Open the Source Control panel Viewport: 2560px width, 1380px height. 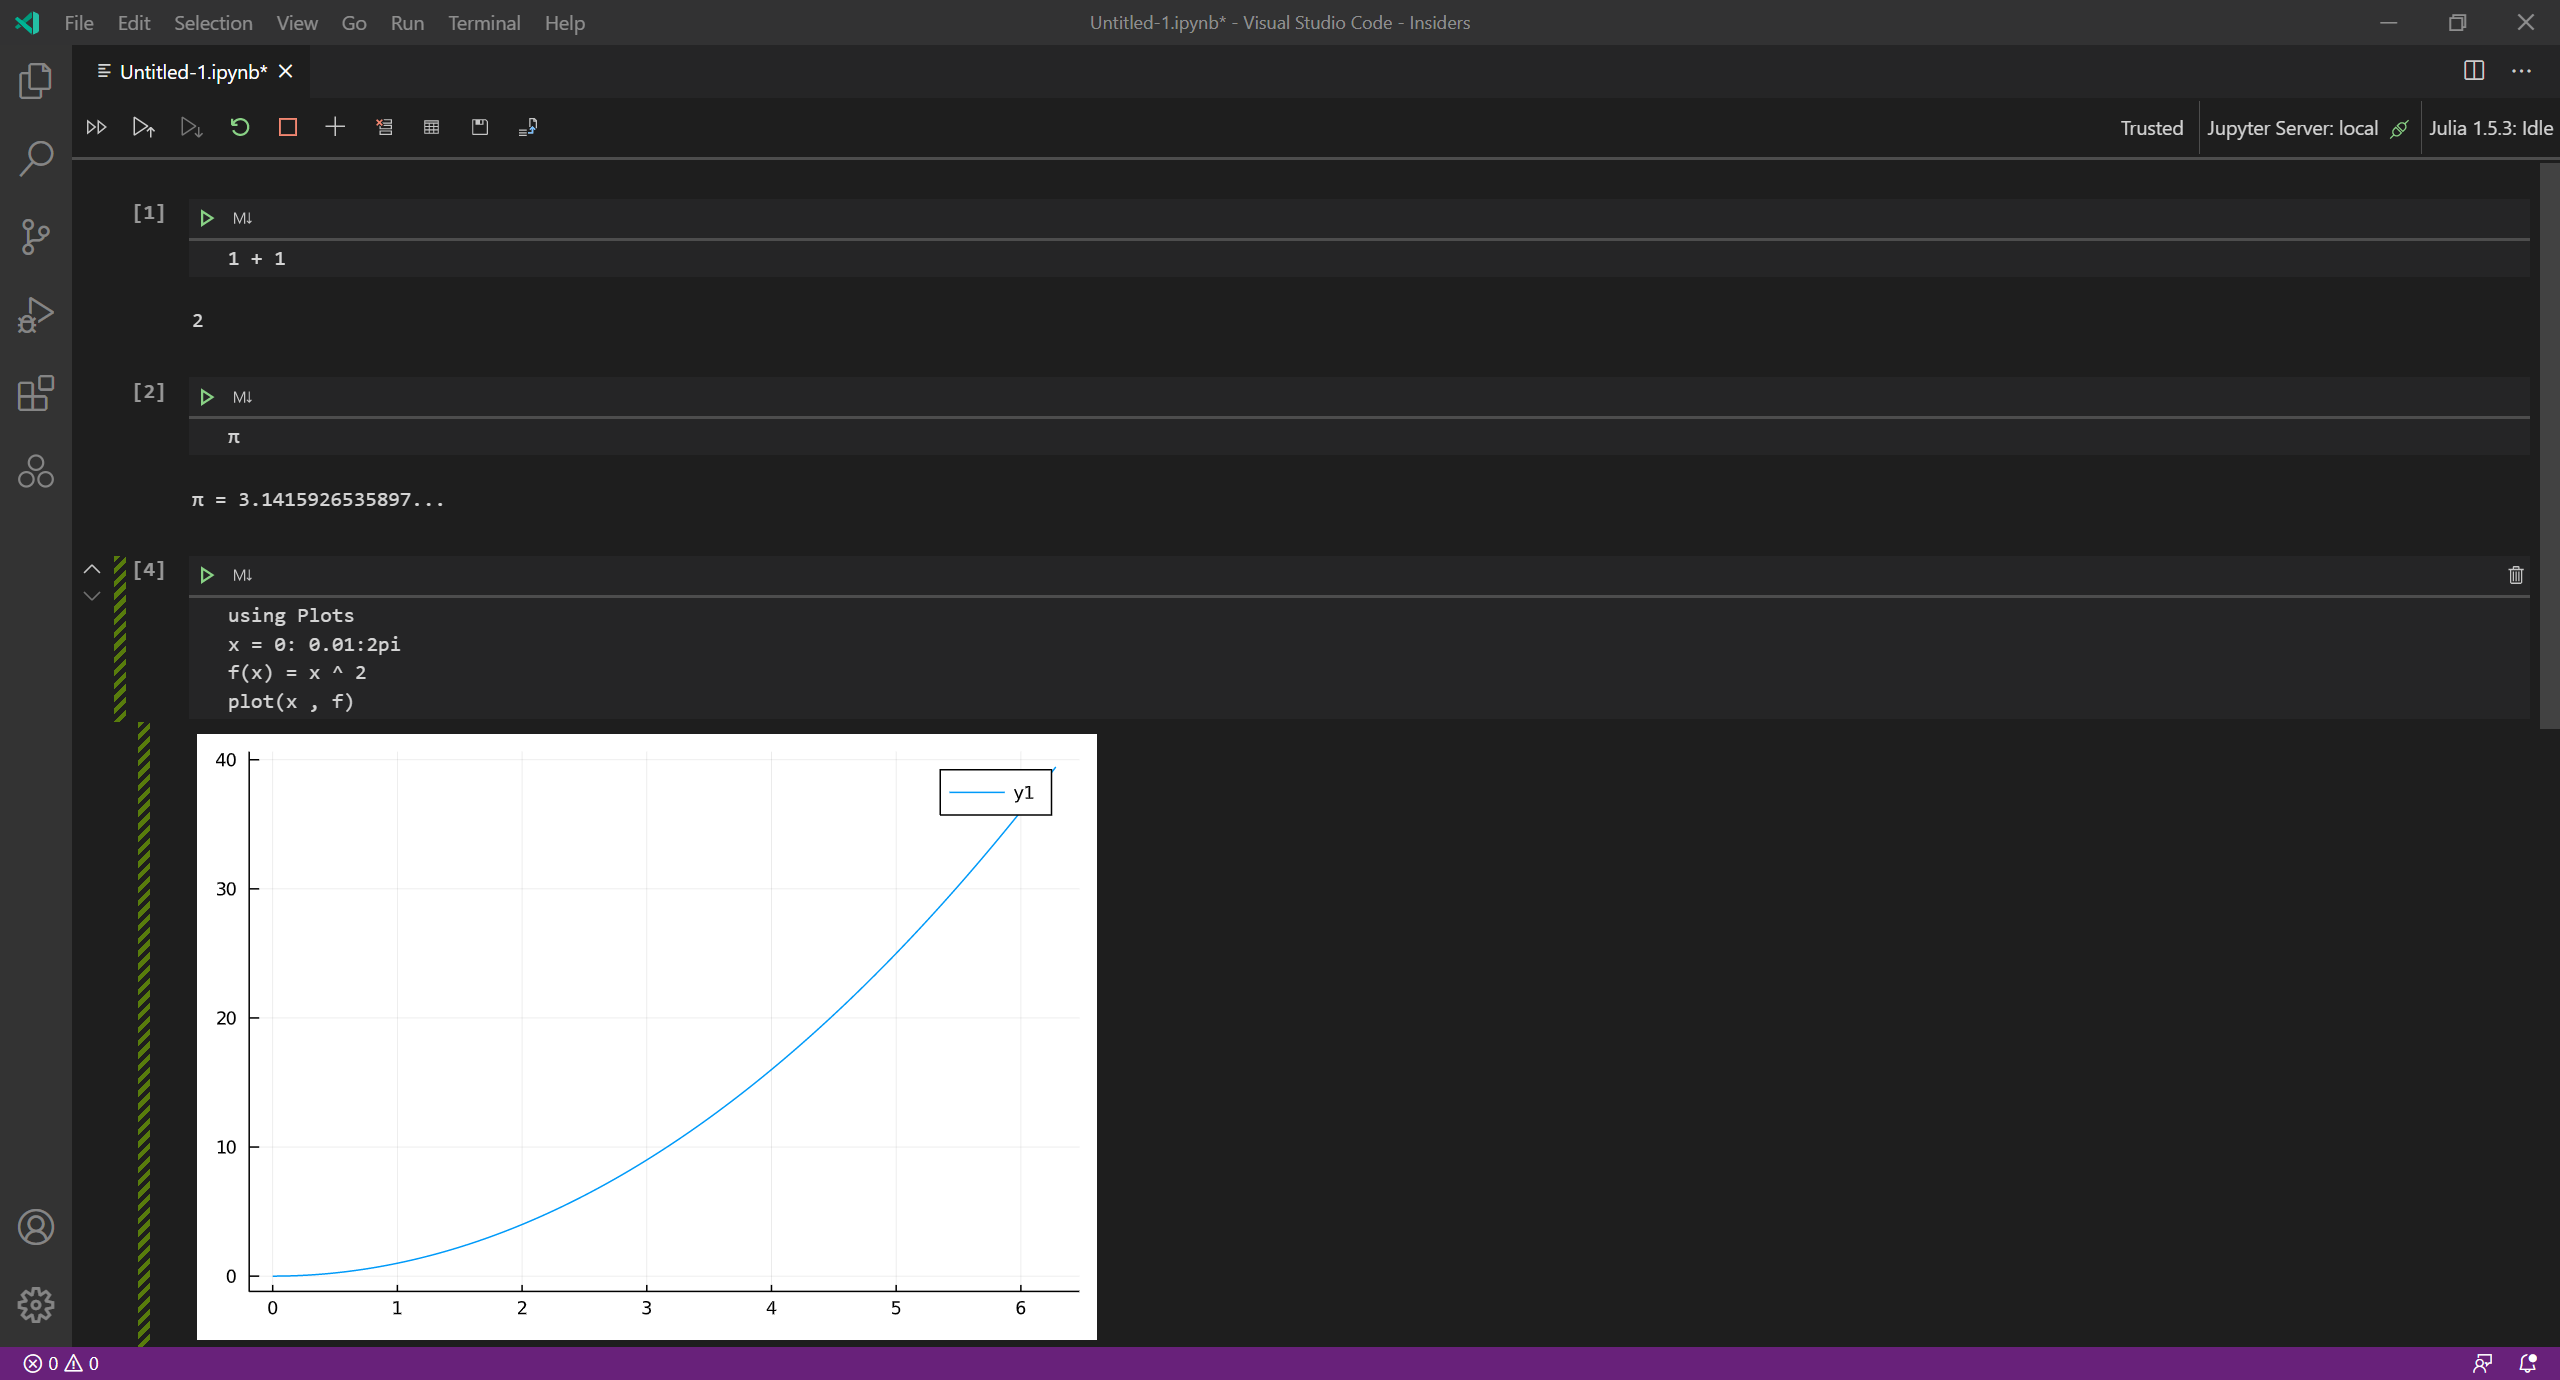[x=36, y=236]
